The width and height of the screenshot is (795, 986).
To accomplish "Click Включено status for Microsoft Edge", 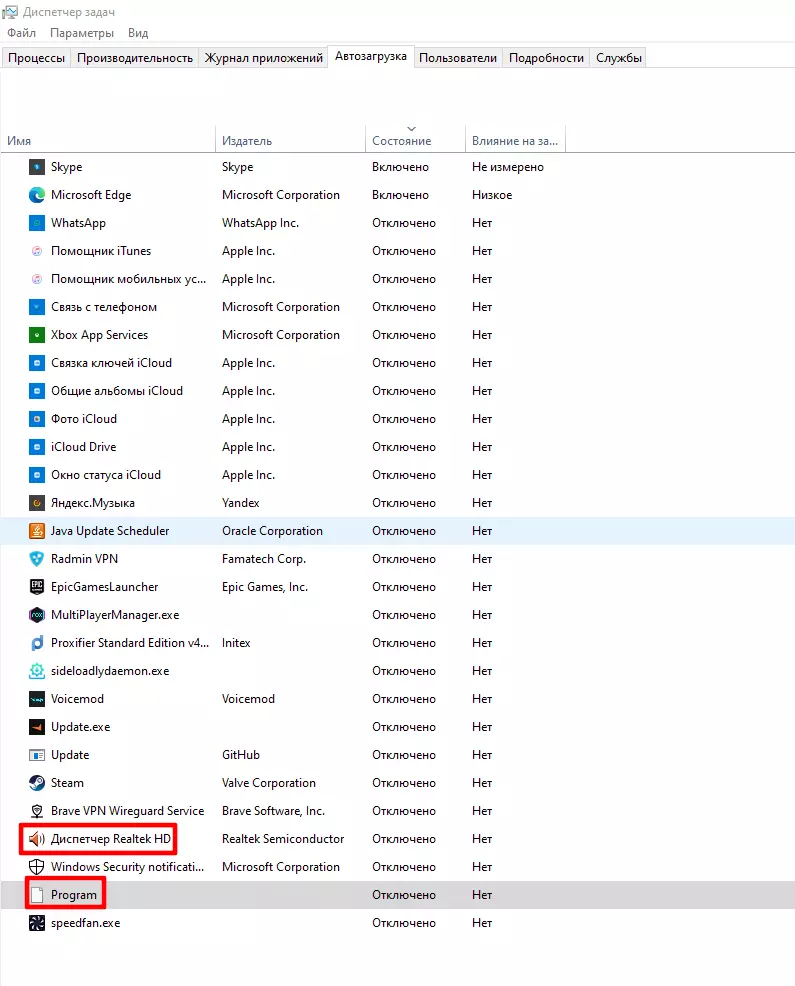I will coord(400,195).
